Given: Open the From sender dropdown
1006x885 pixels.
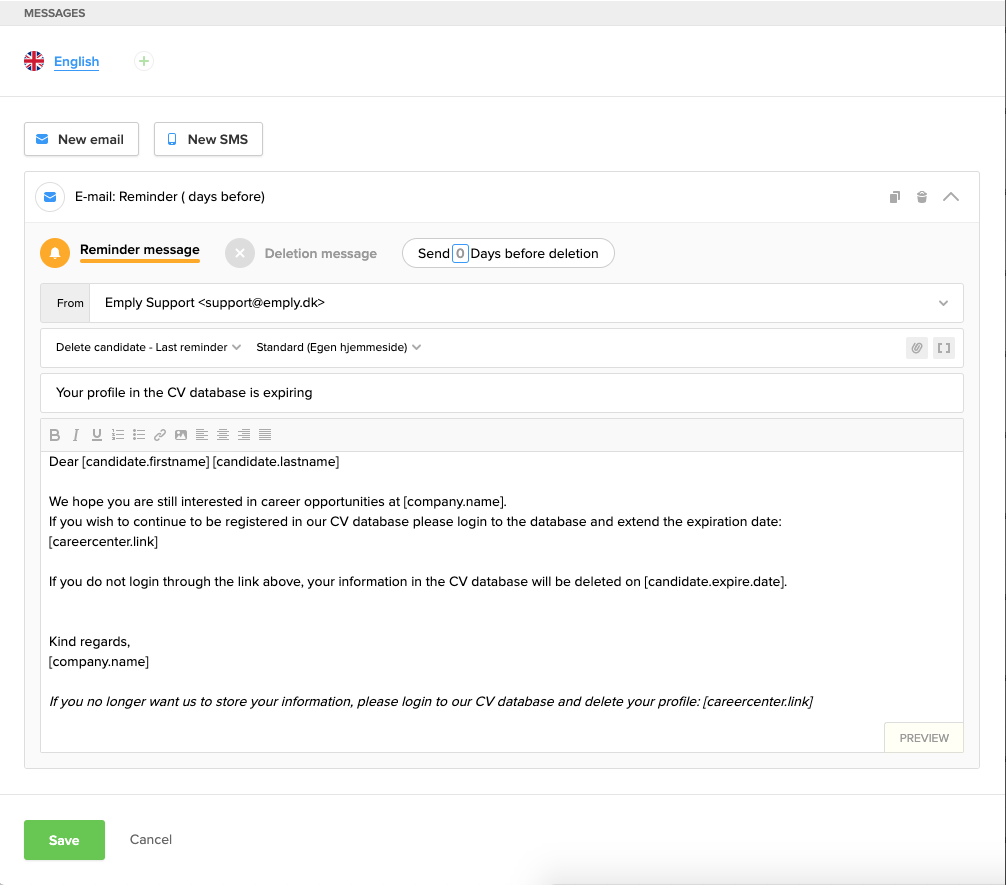Looking at the screenshot, I should [943, 303].
